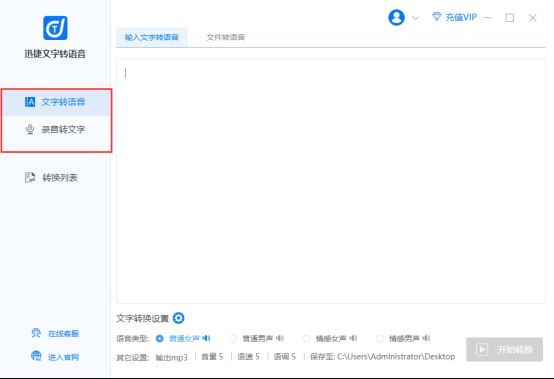Click the 转换列表 file list icon
Image resolution: width=554 pixels, height=379 pixels.
[30, 177]
